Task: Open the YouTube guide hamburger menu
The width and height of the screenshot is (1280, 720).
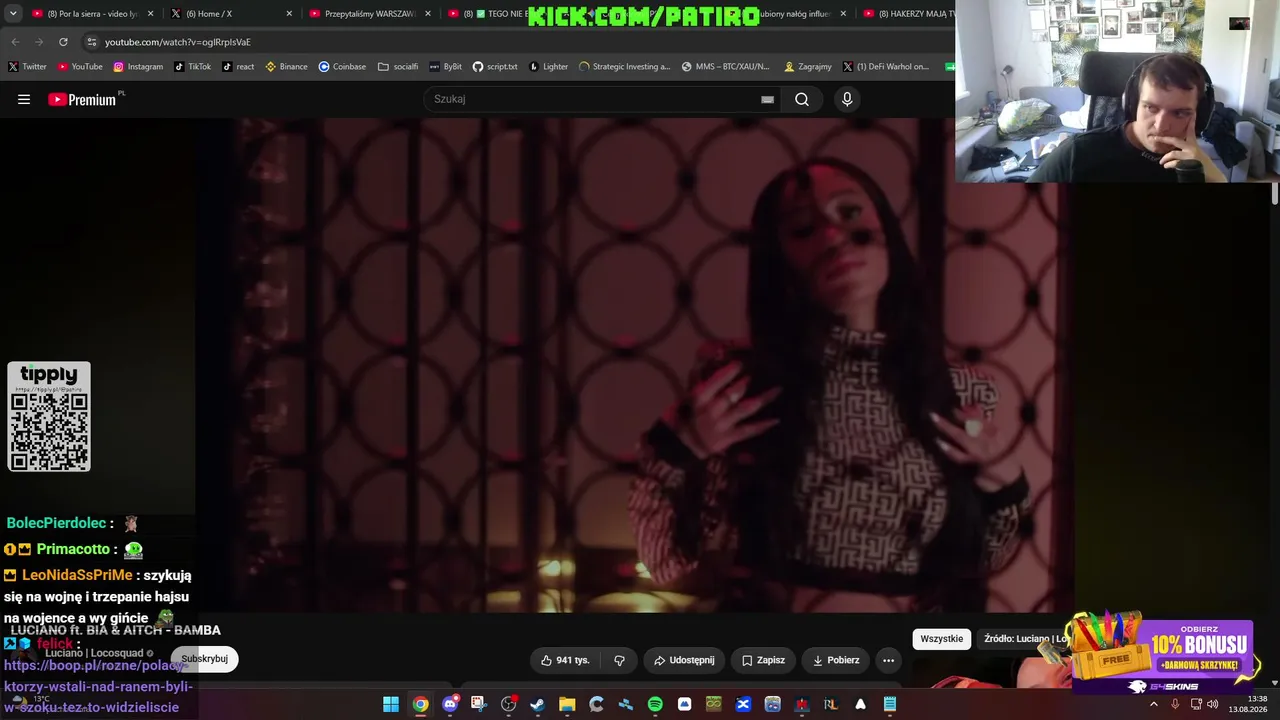Action: point(24,99)
